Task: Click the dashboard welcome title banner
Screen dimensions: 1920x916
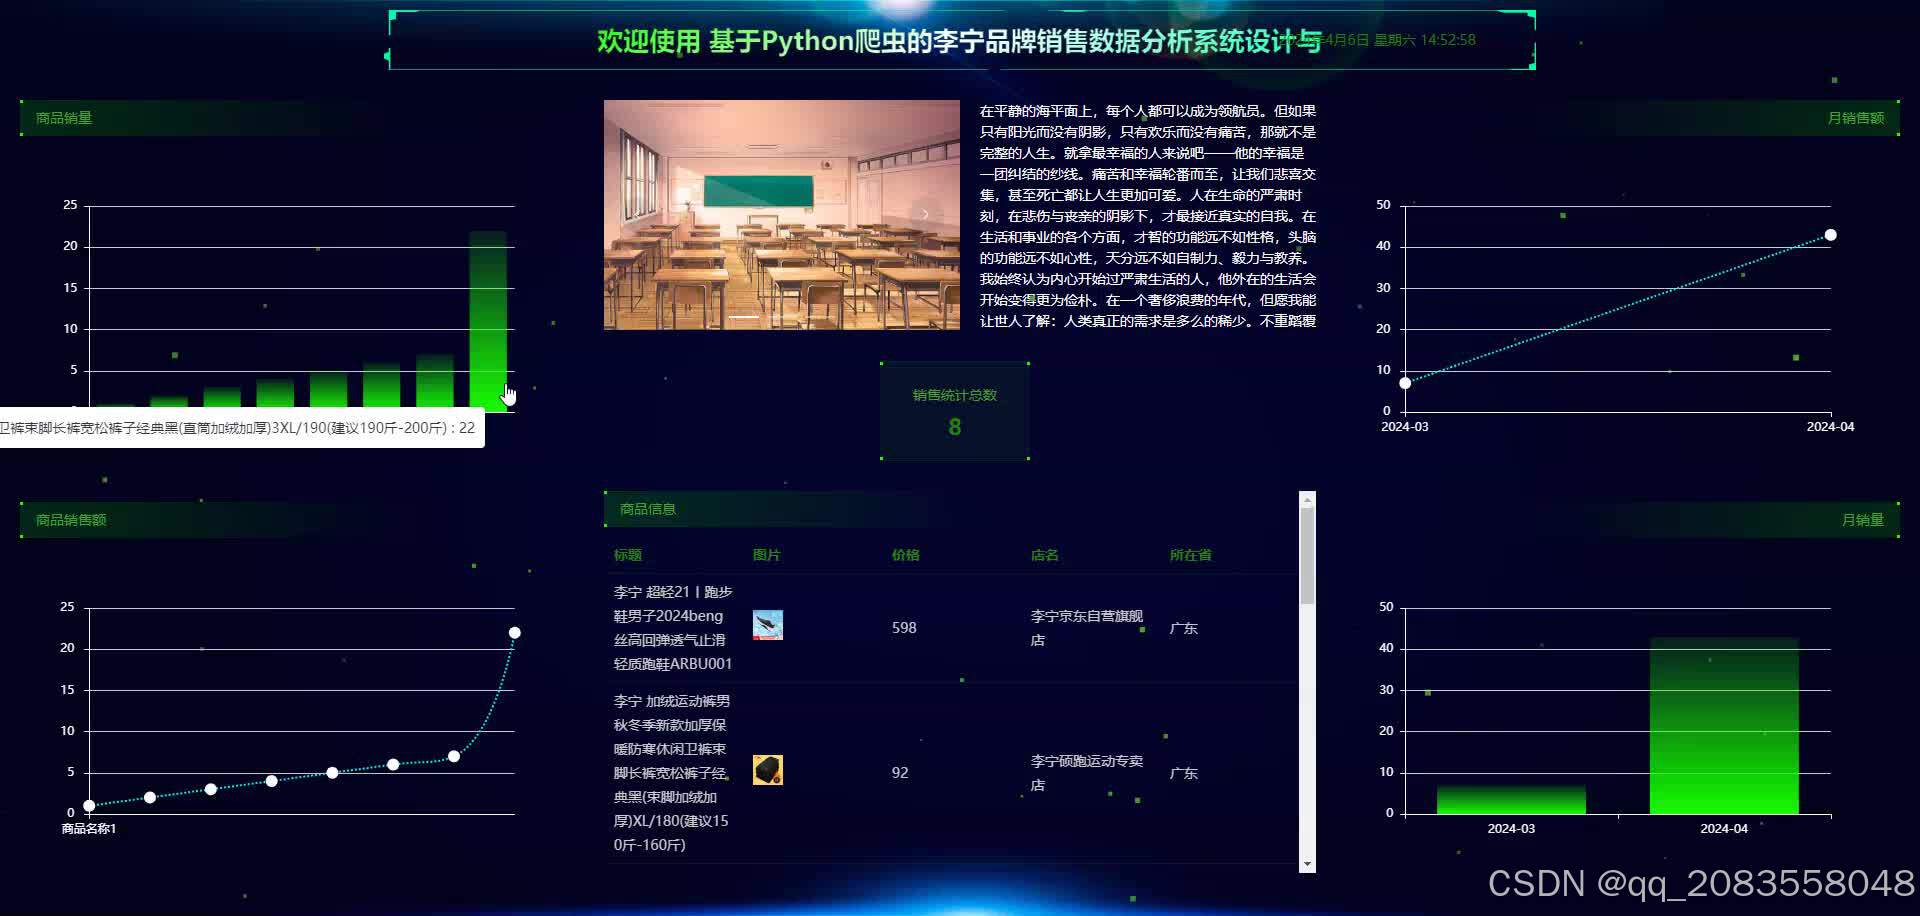Action: tap(960, 41)
